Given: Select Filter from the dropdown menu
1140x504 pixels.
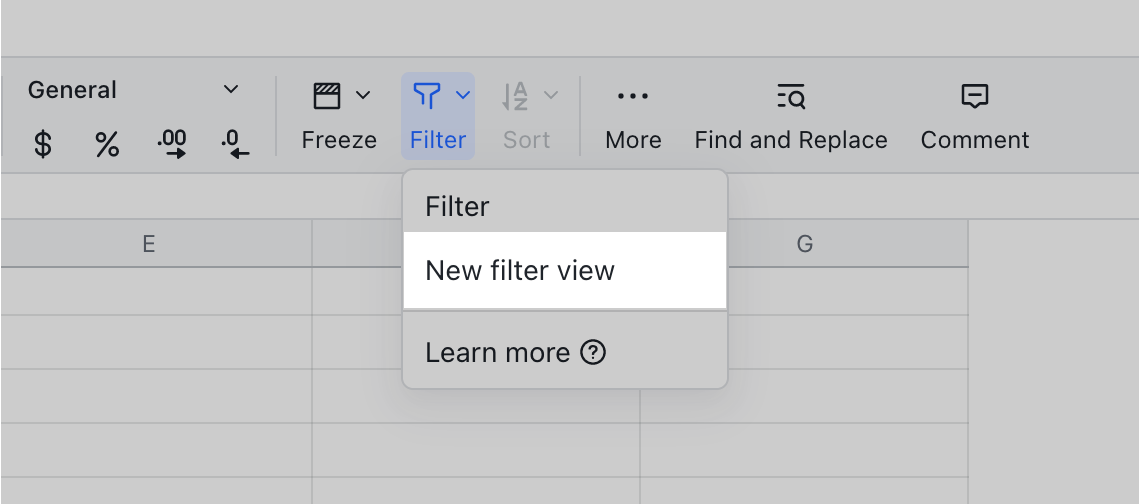Looking at the screenshot, I should click(x=457, y=207).
